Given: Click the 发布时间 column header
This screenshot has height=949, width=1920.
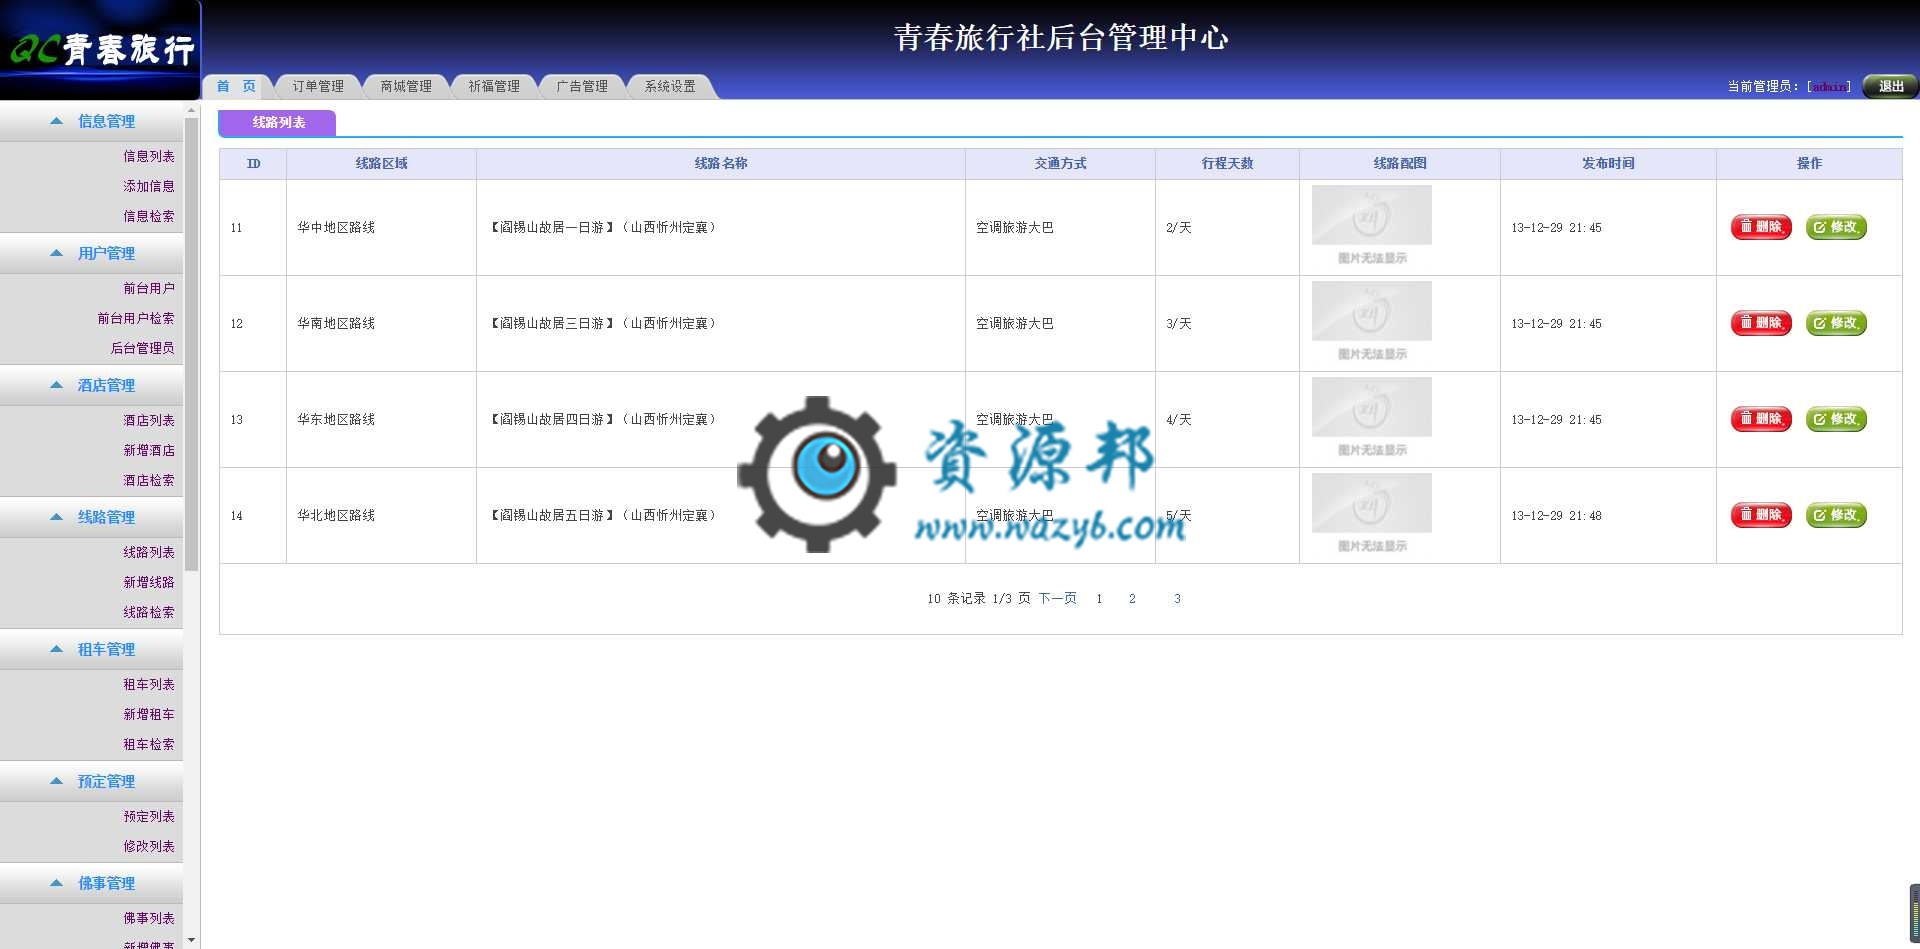Looking at the screenshot, I should 1608,163.
